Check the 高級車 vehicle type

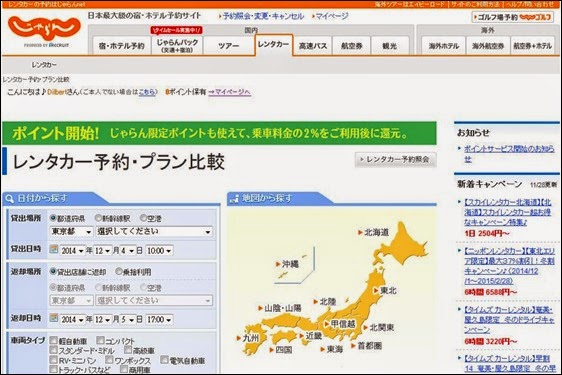[x=128, y=349]
